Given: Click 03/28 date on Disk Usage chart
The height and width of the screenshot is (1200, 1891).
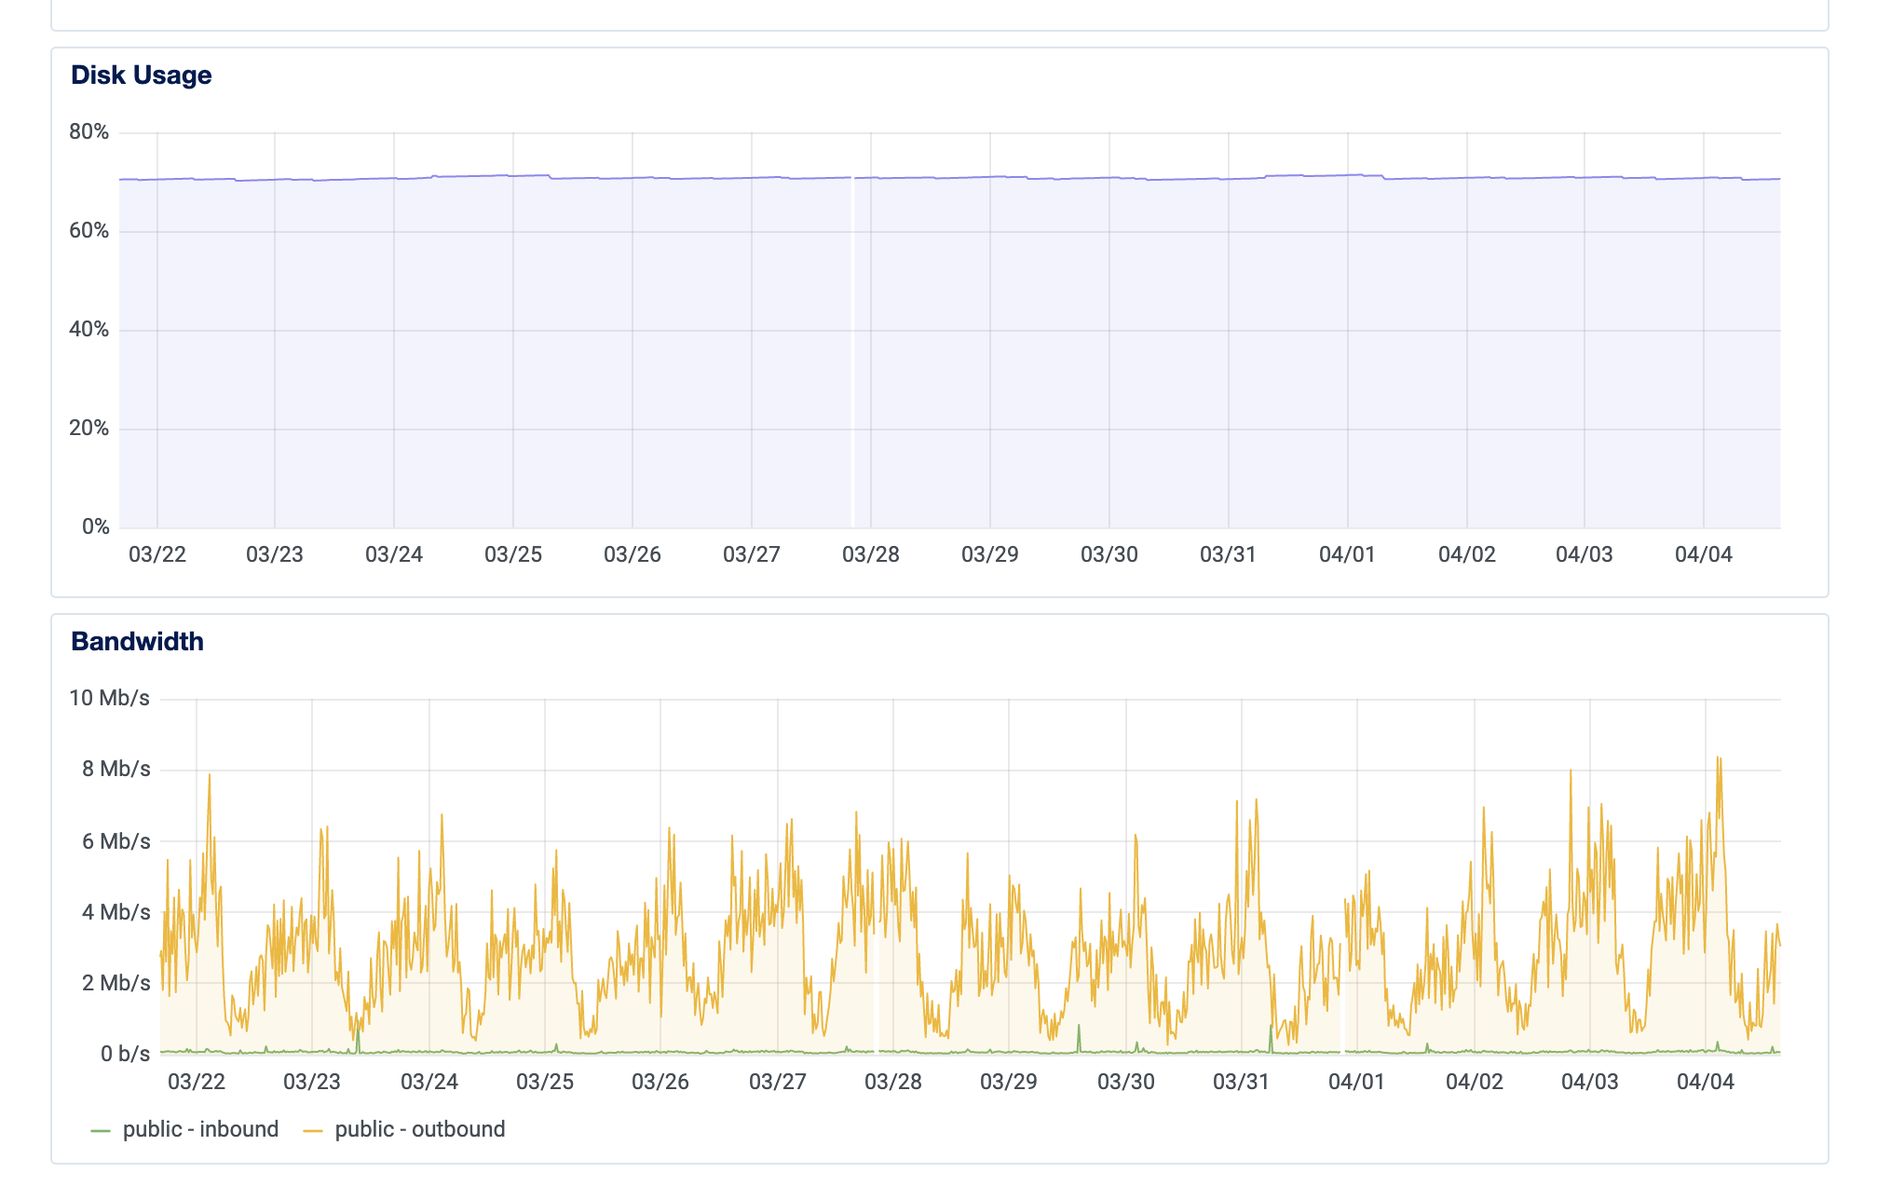Looking at the screenshot, I should 871,555.
